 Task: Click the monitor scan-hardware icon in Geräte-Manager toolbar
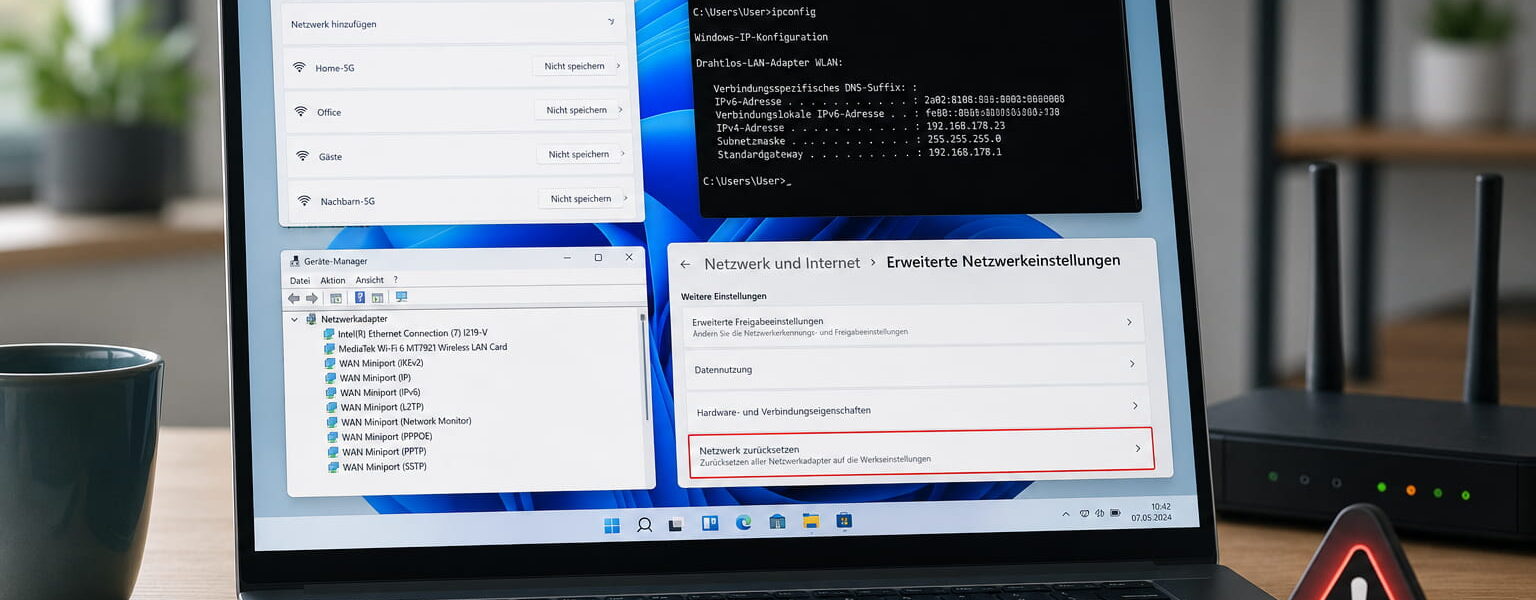point(401,297)
